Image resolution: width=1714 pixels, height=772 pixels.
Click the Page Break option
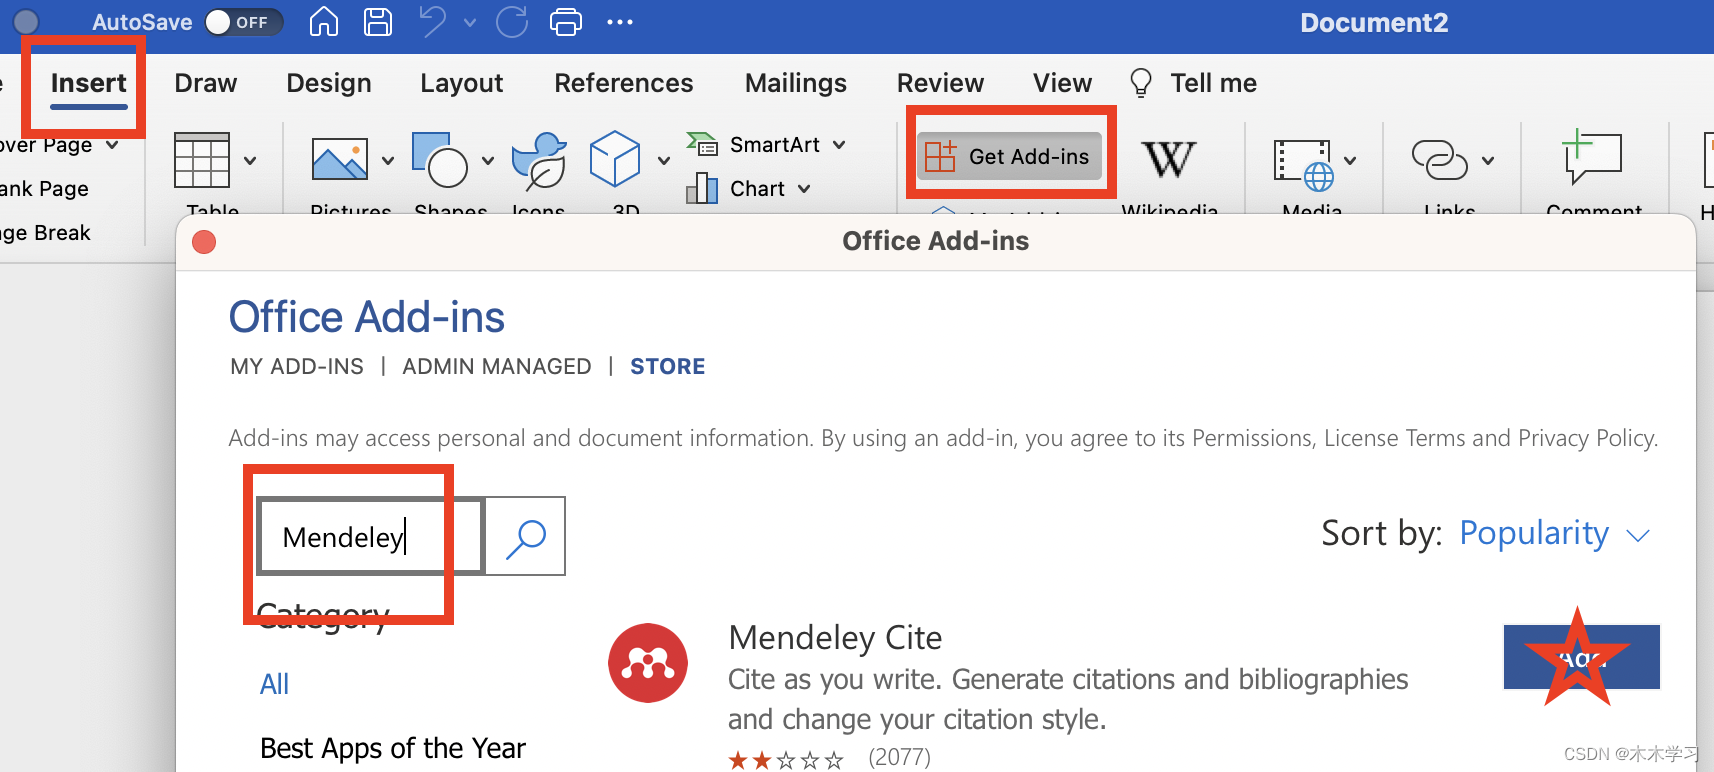click(x=45, y=233)
